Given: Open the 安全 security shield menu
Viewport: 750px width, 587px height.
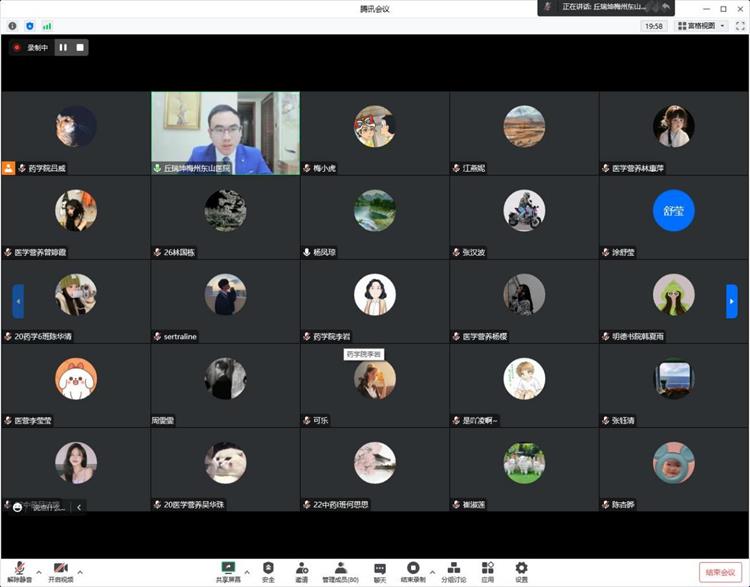Looking at the screenshot, I should click(x=268, y=572).
